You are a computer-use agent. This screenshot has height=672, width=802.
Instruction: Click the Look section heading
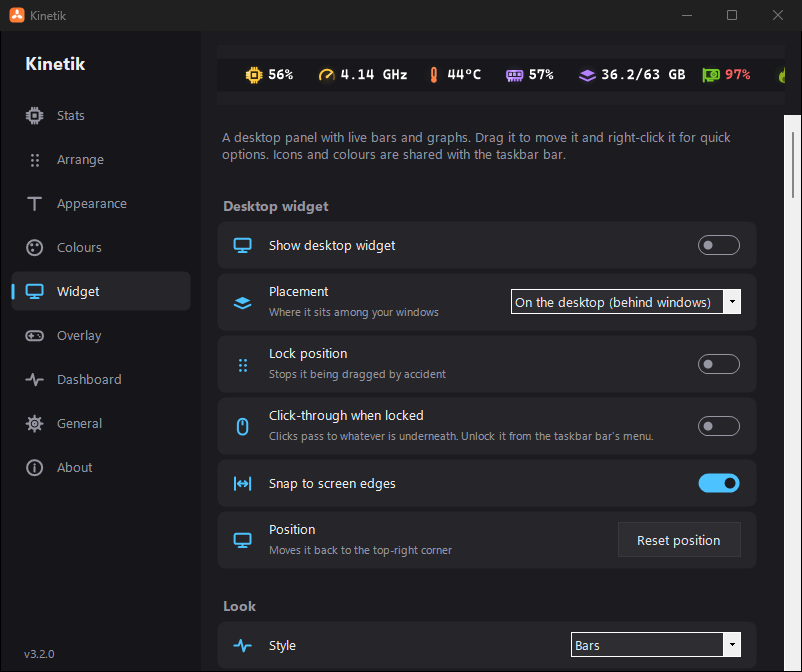[239, 607]
